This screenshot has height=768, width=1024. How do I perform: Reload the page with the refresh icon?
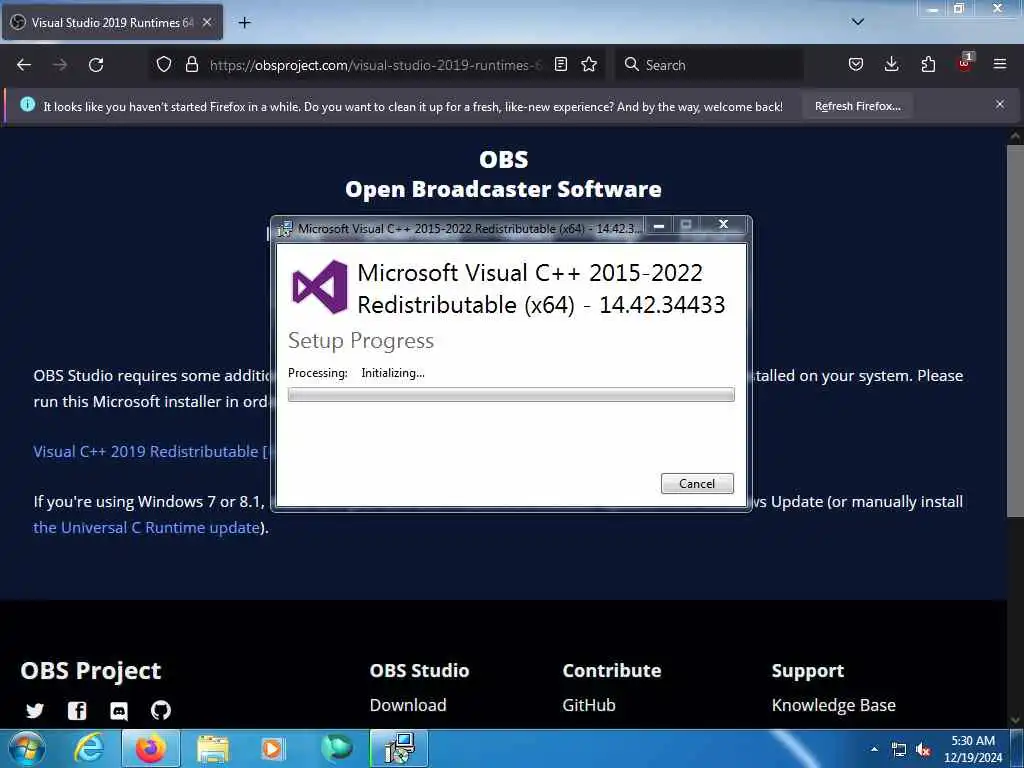tap(96, 65)
